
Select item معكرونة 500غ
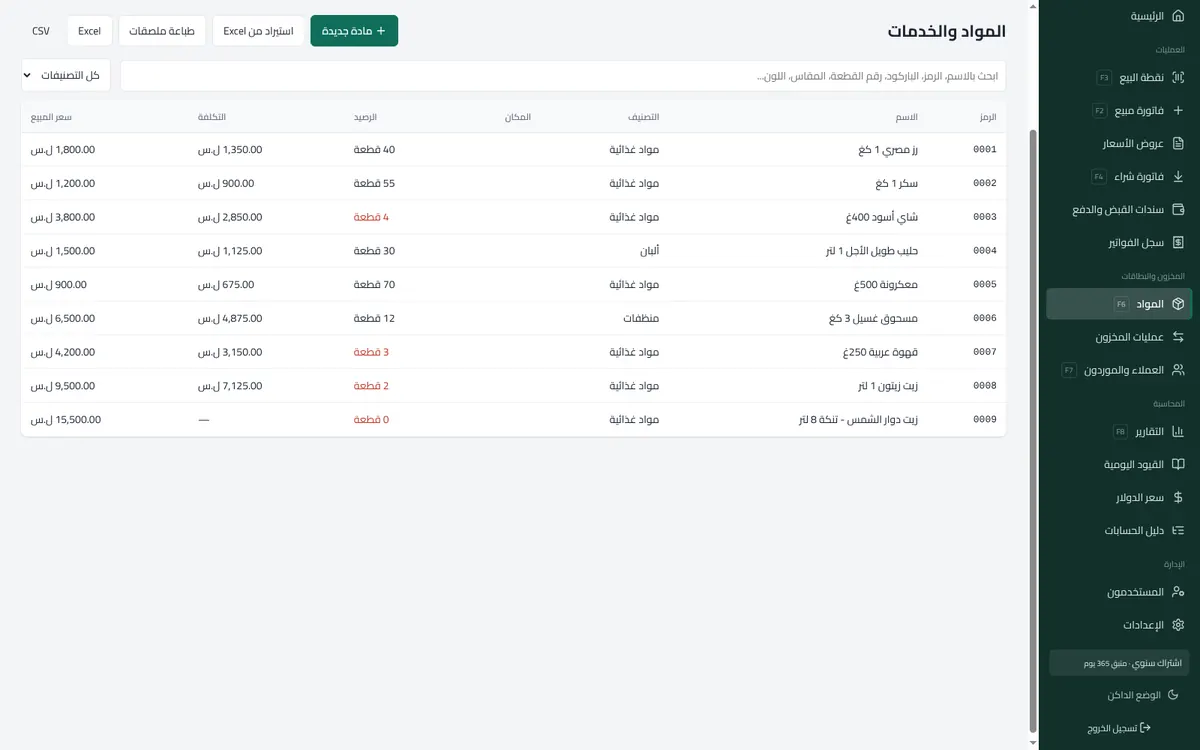coord(513,285)
